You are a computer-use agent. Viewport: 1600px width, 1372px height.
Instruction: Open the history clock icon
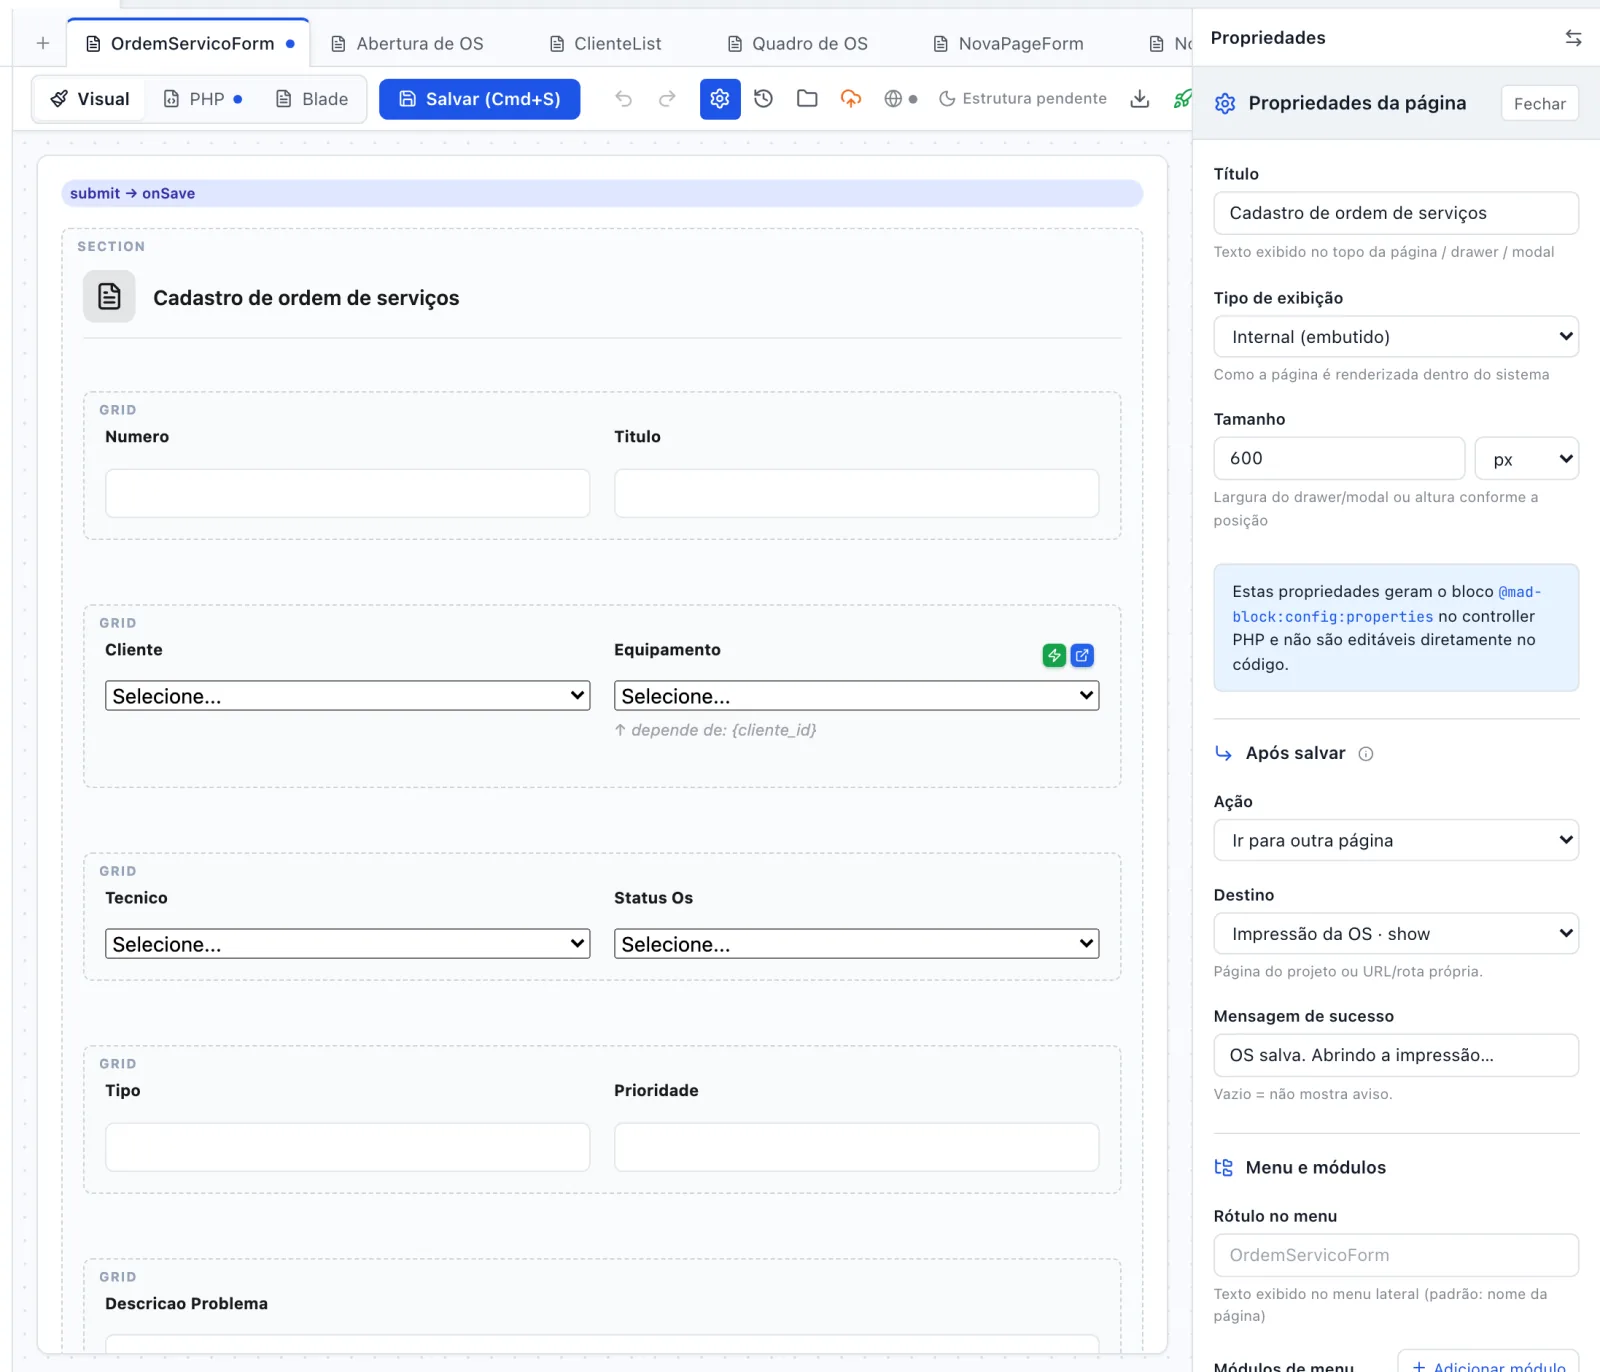pyautogui.click(x=764, y=98)
